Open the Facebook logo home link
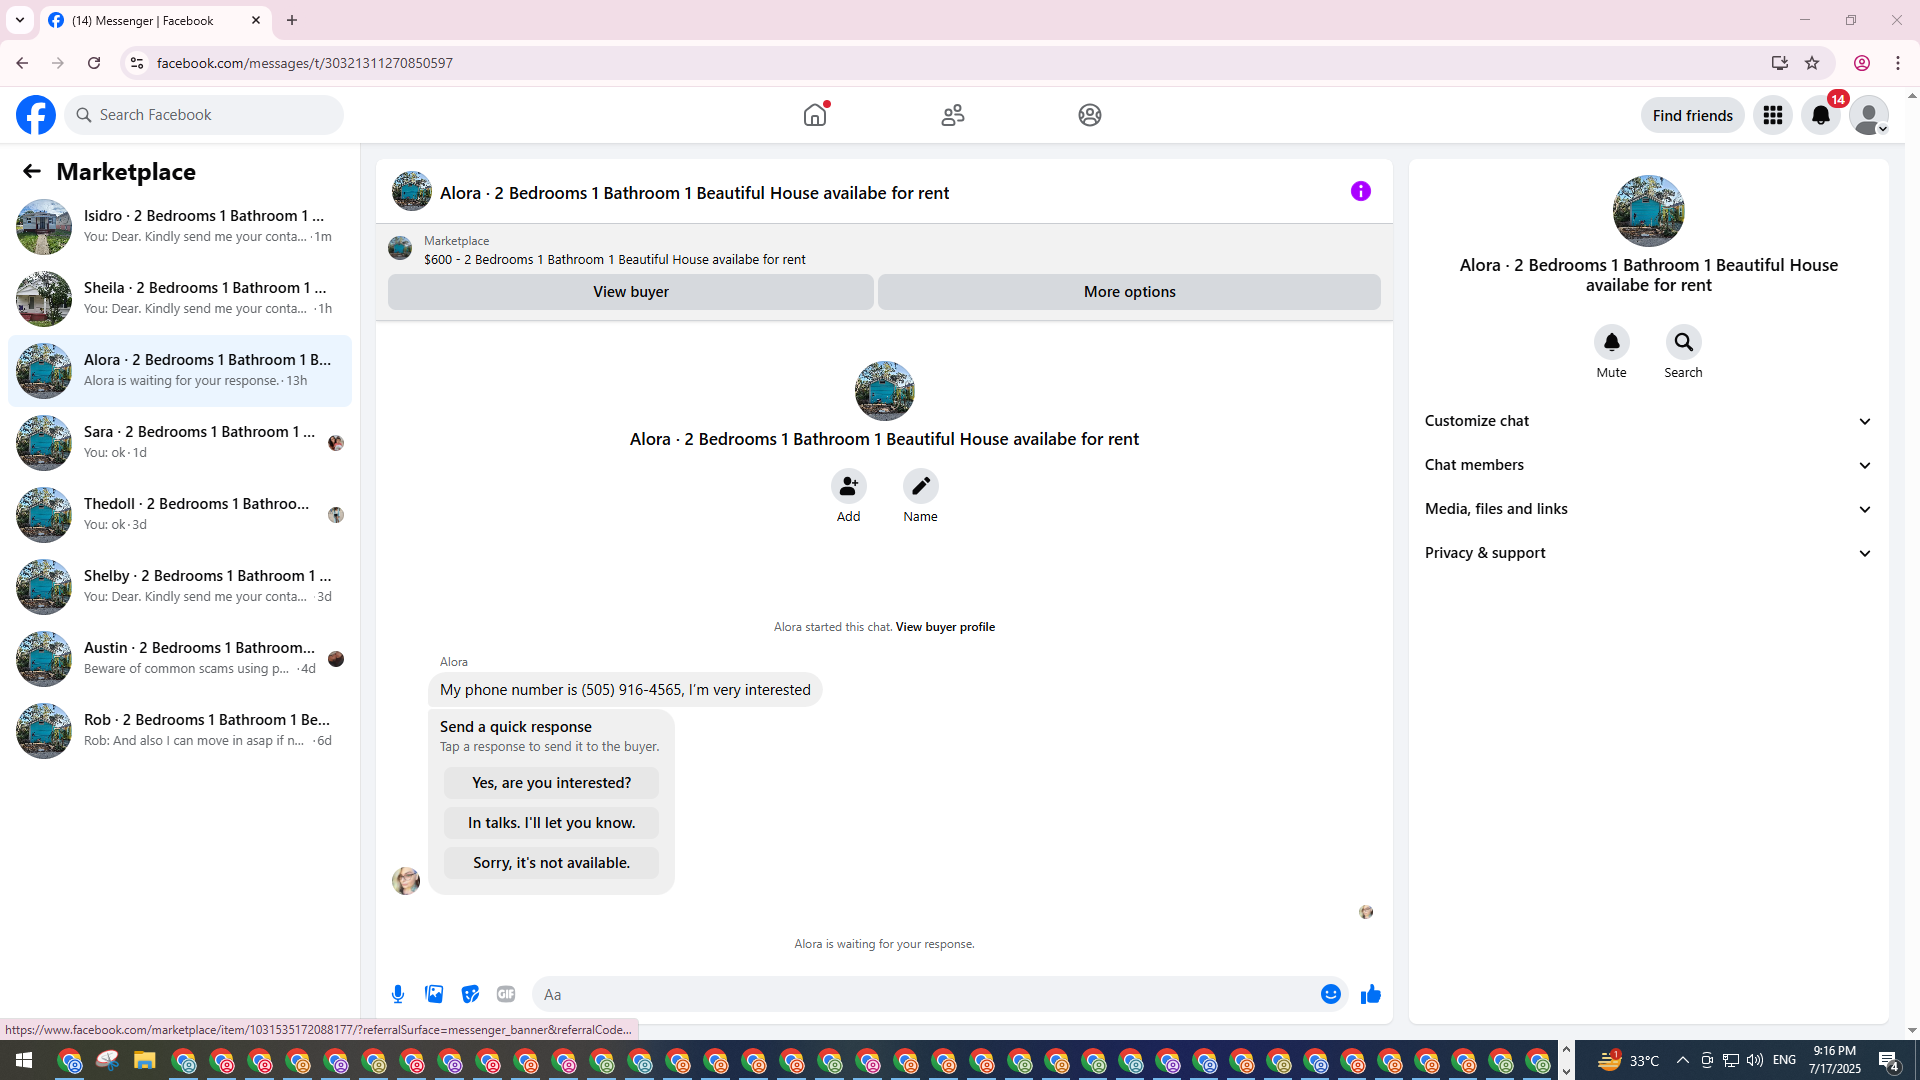The image size is (1920, 1080). (x=36, y=115)
